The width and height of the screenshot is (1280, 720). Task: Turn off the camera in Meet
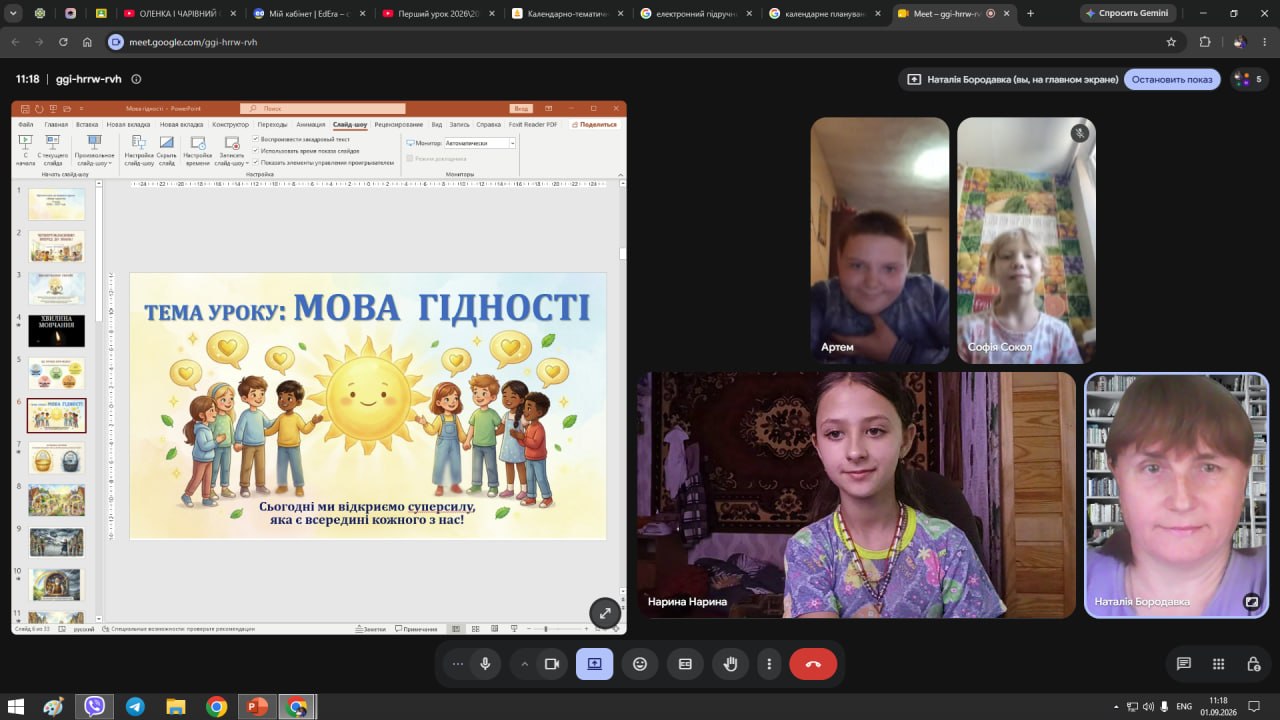(551, 664)
